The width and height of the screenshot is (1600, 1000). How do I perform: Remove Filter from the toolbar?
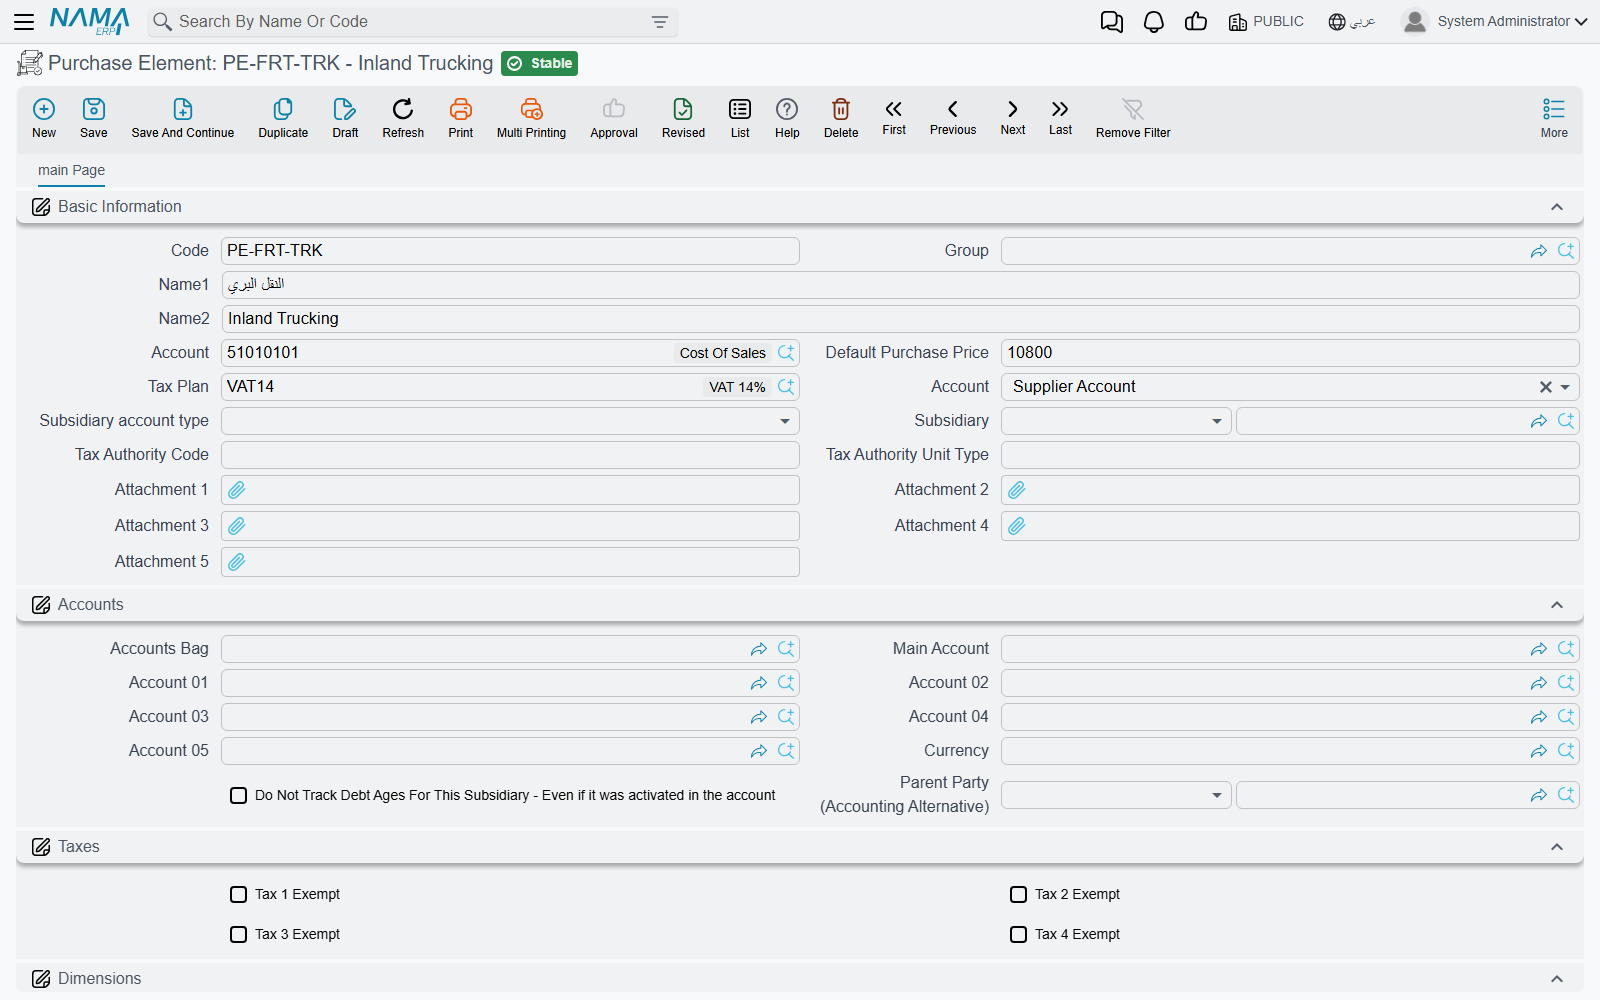point(1133,118)
